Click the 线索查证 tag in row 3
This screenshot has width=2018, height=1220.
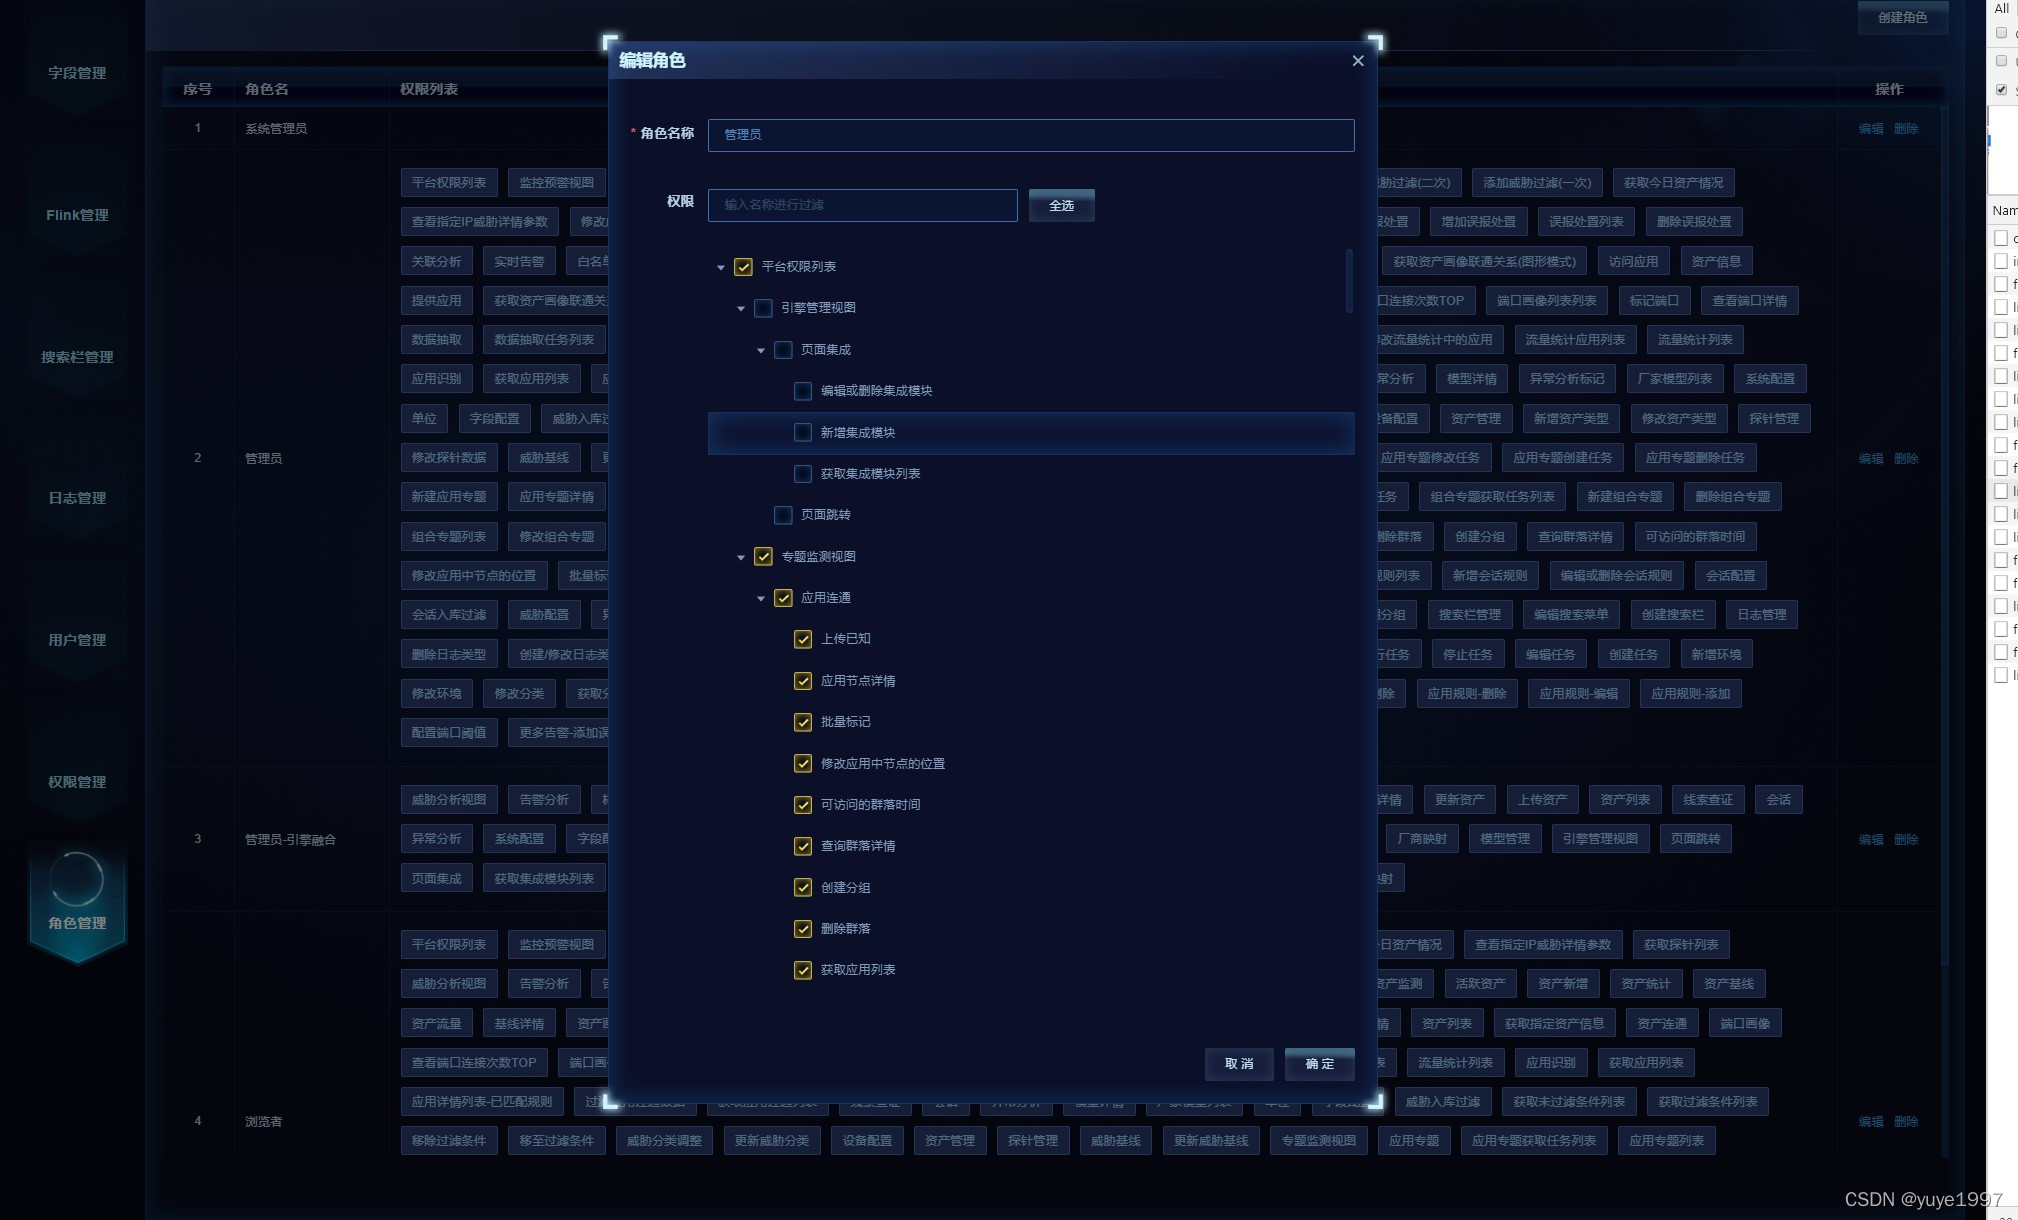coord(1708,800)
